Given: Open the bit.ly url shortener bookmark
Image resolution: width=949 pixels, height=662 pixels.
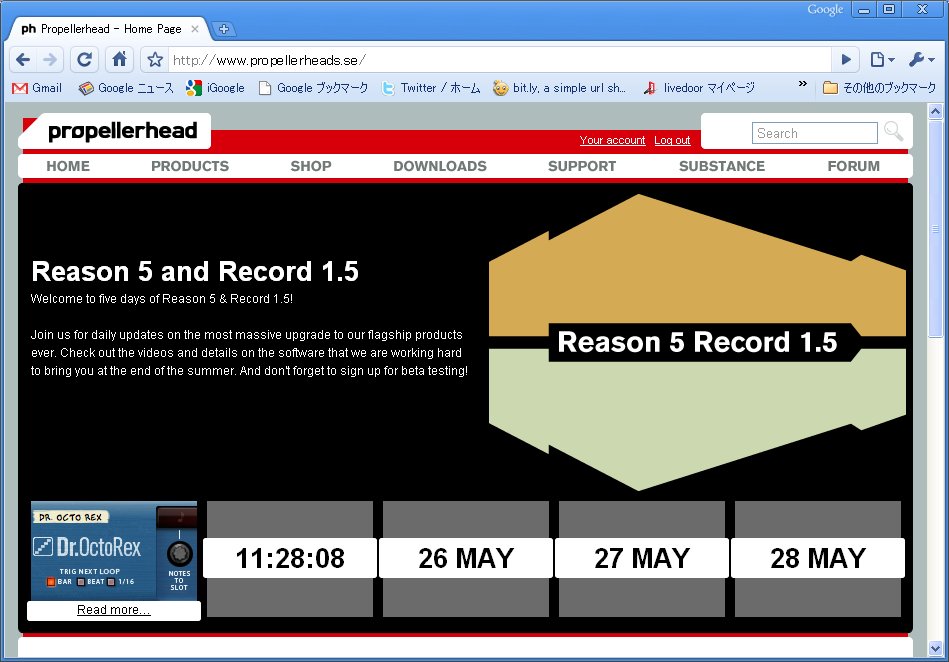Looking at the screenshot, I should point(559,88).
